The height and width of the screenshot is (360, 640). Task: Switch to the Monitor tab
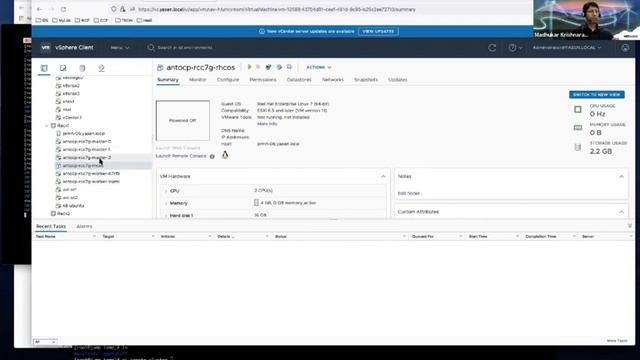tap(198, 80)
